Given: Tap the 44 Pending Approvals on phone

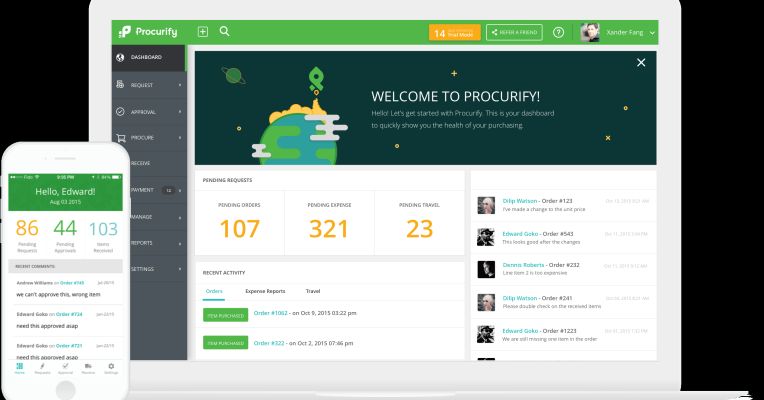Looking at the screenshot, I should (65, 228).
